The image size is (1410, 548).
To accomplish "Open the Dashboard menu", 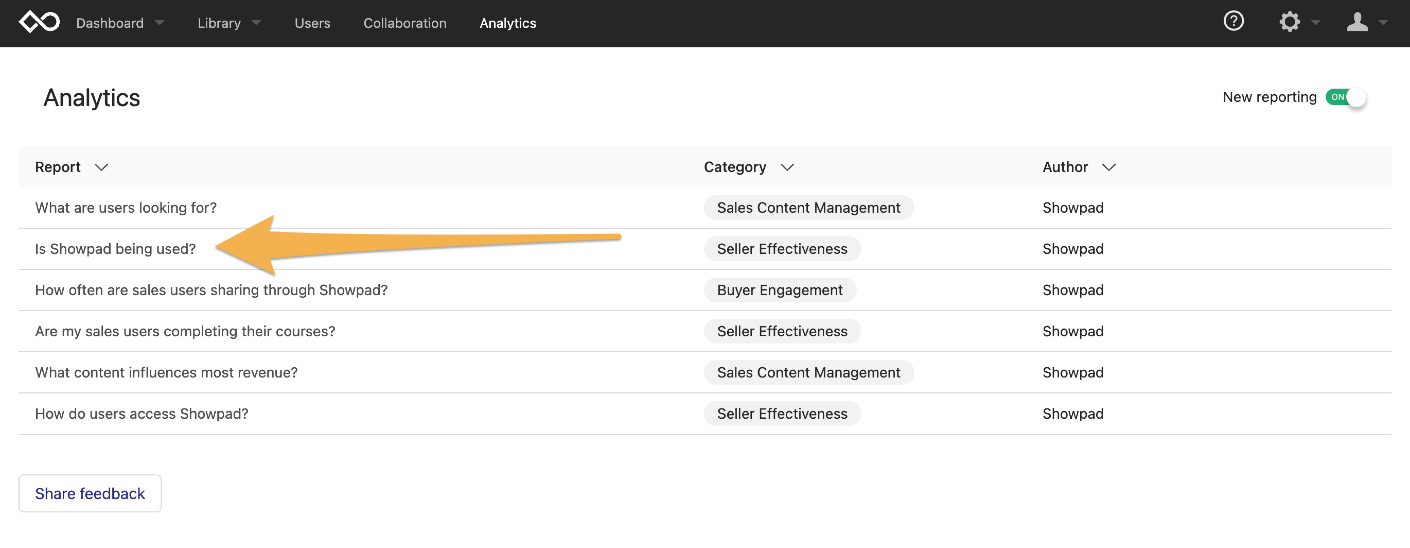I will tap(110, 23).
